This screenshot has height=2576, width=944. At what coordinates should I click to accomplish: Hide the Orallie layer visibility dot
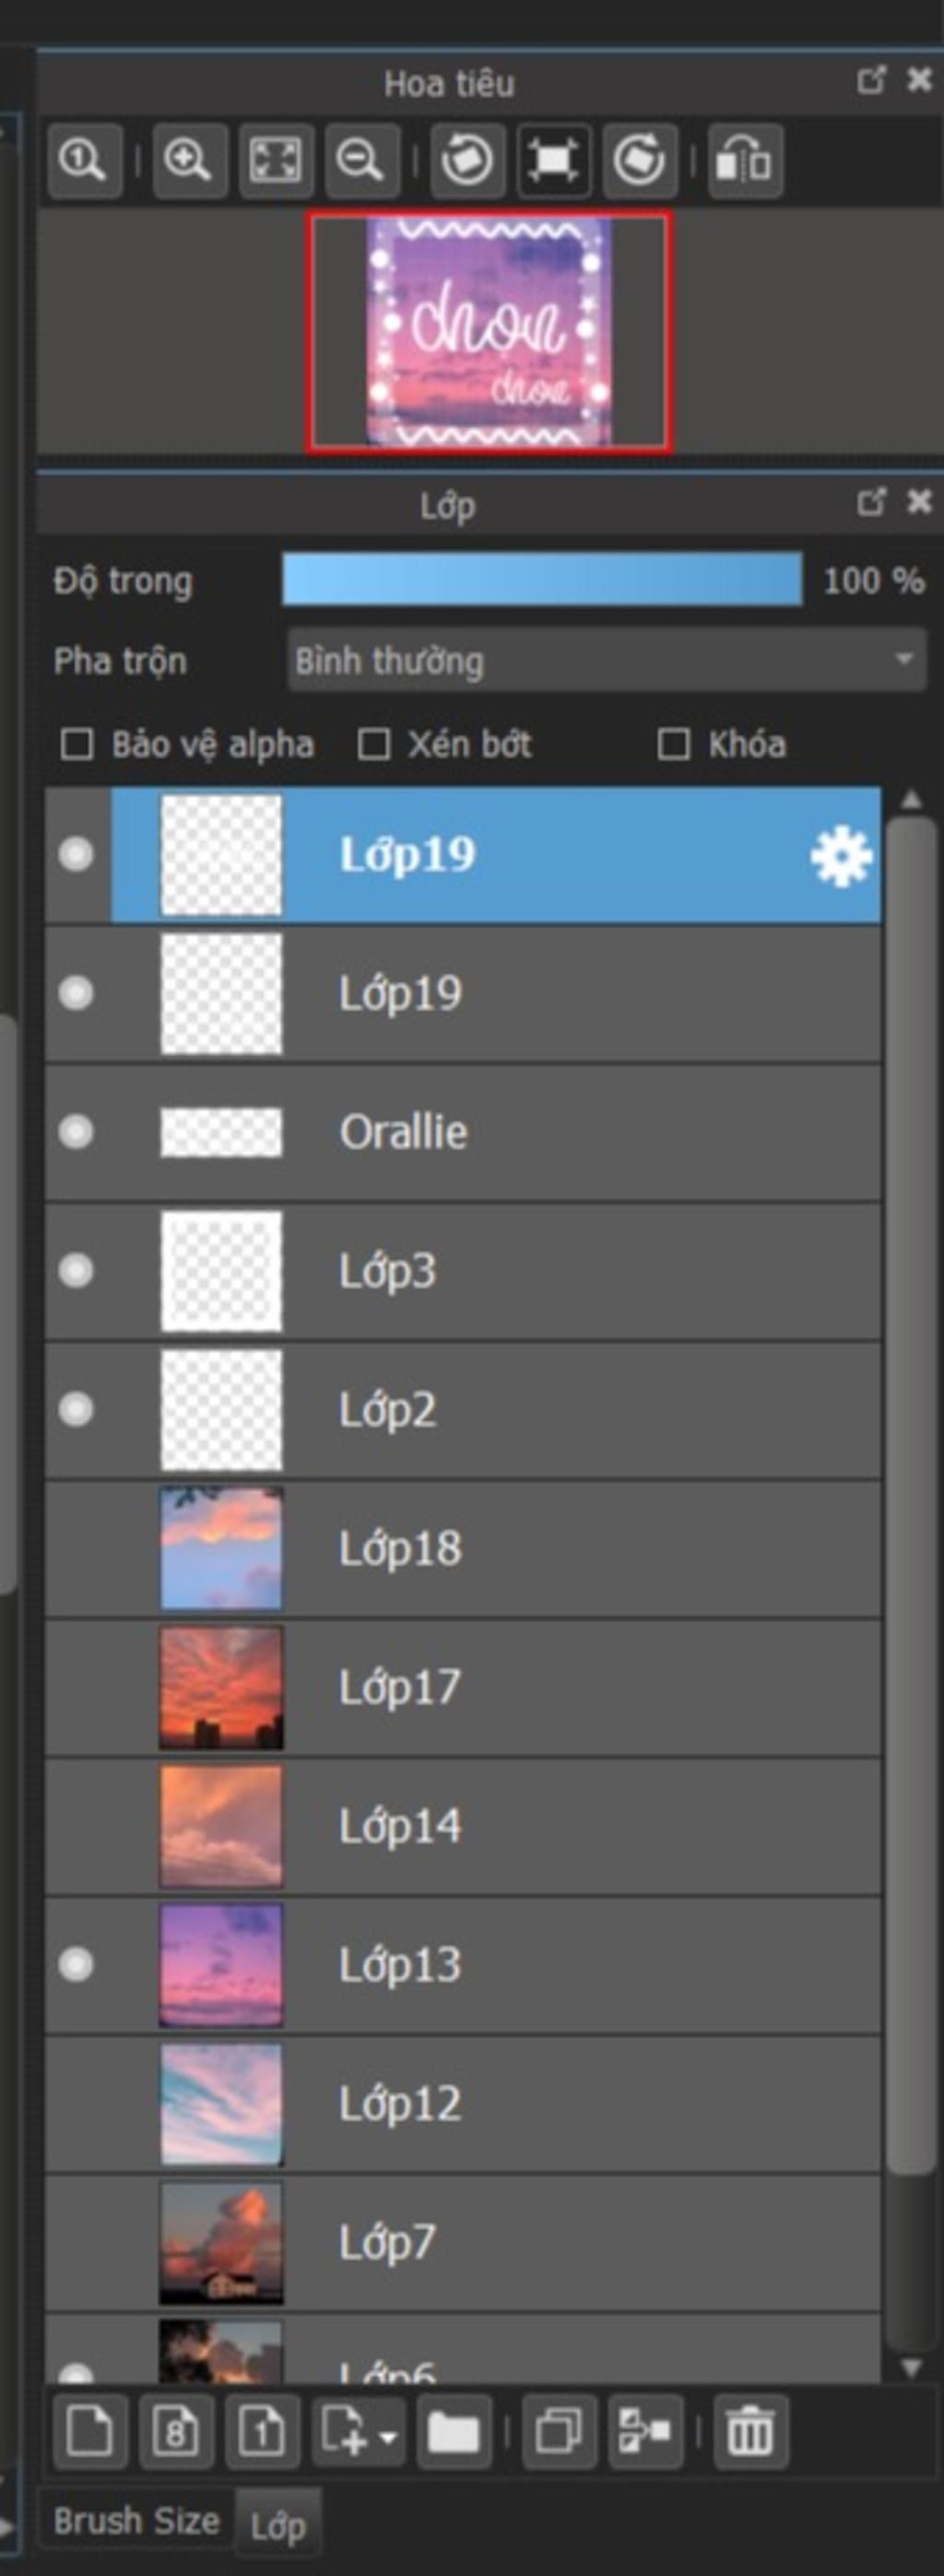coord(76,1132)
